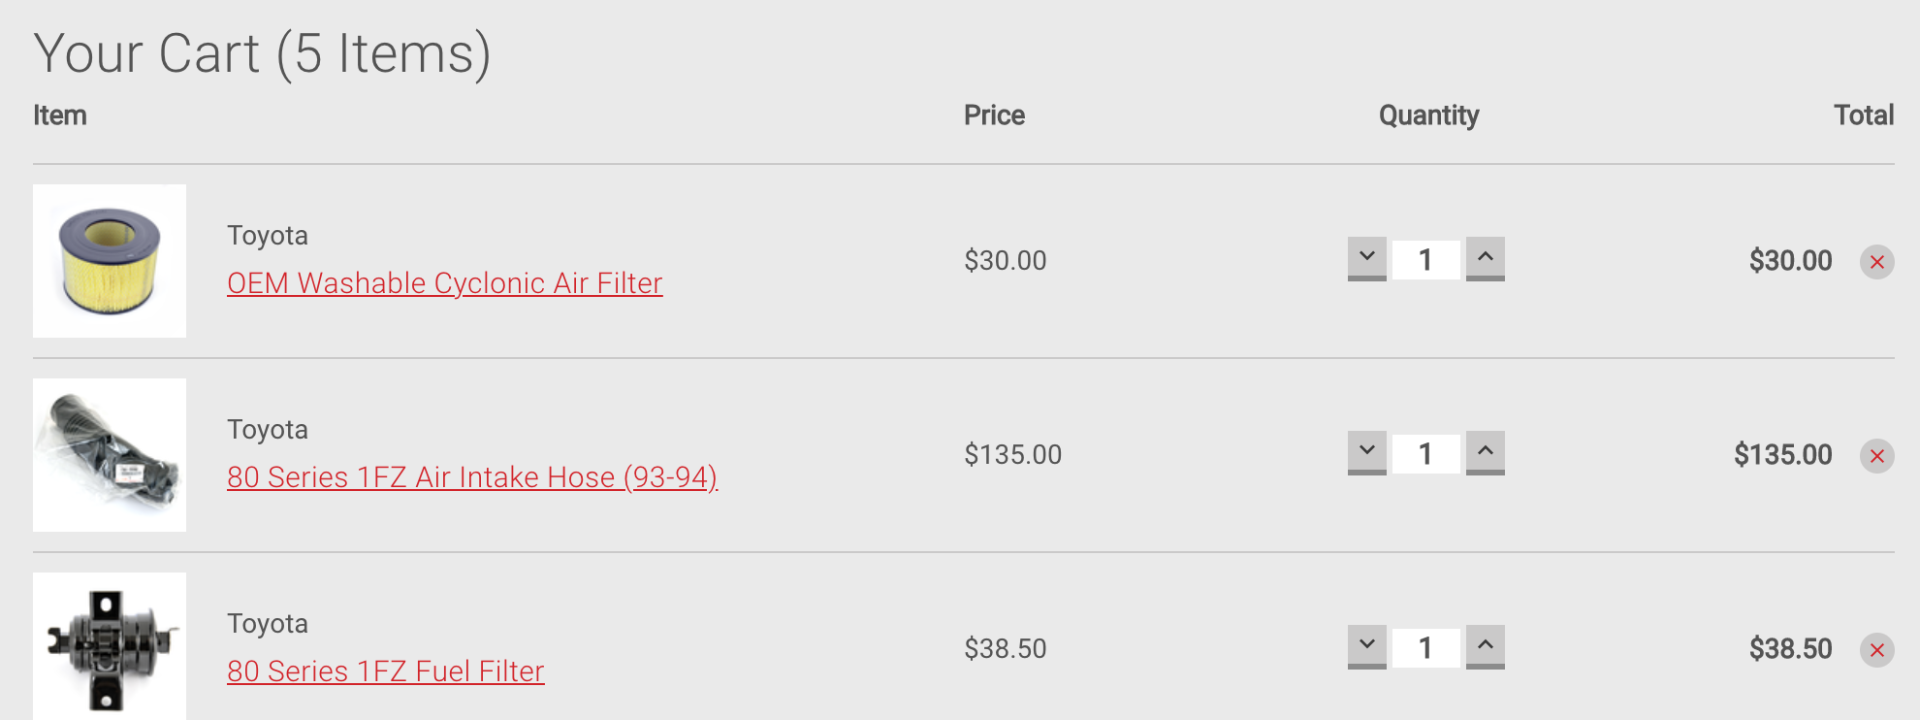
Task: Focus the Air Intake Hose quantity field
Action: point(1426,454)
